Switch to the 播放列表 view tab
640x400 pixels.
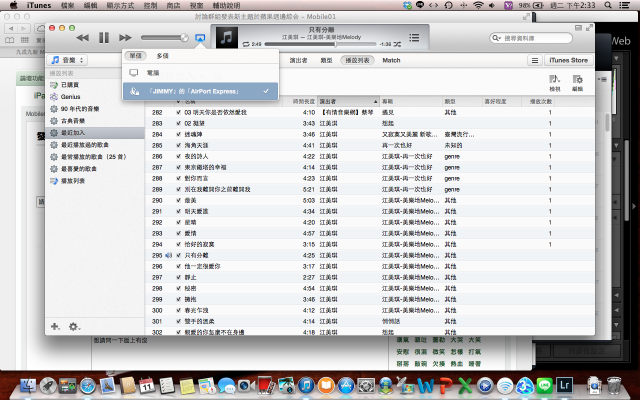(x=357, y=60)
